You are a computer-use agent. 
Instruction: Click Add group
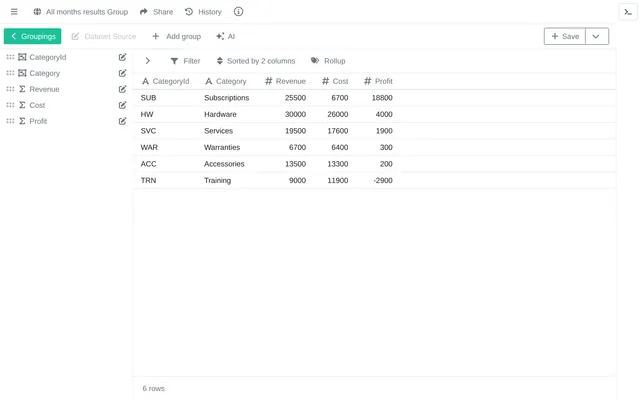click(x=176, y=36)
